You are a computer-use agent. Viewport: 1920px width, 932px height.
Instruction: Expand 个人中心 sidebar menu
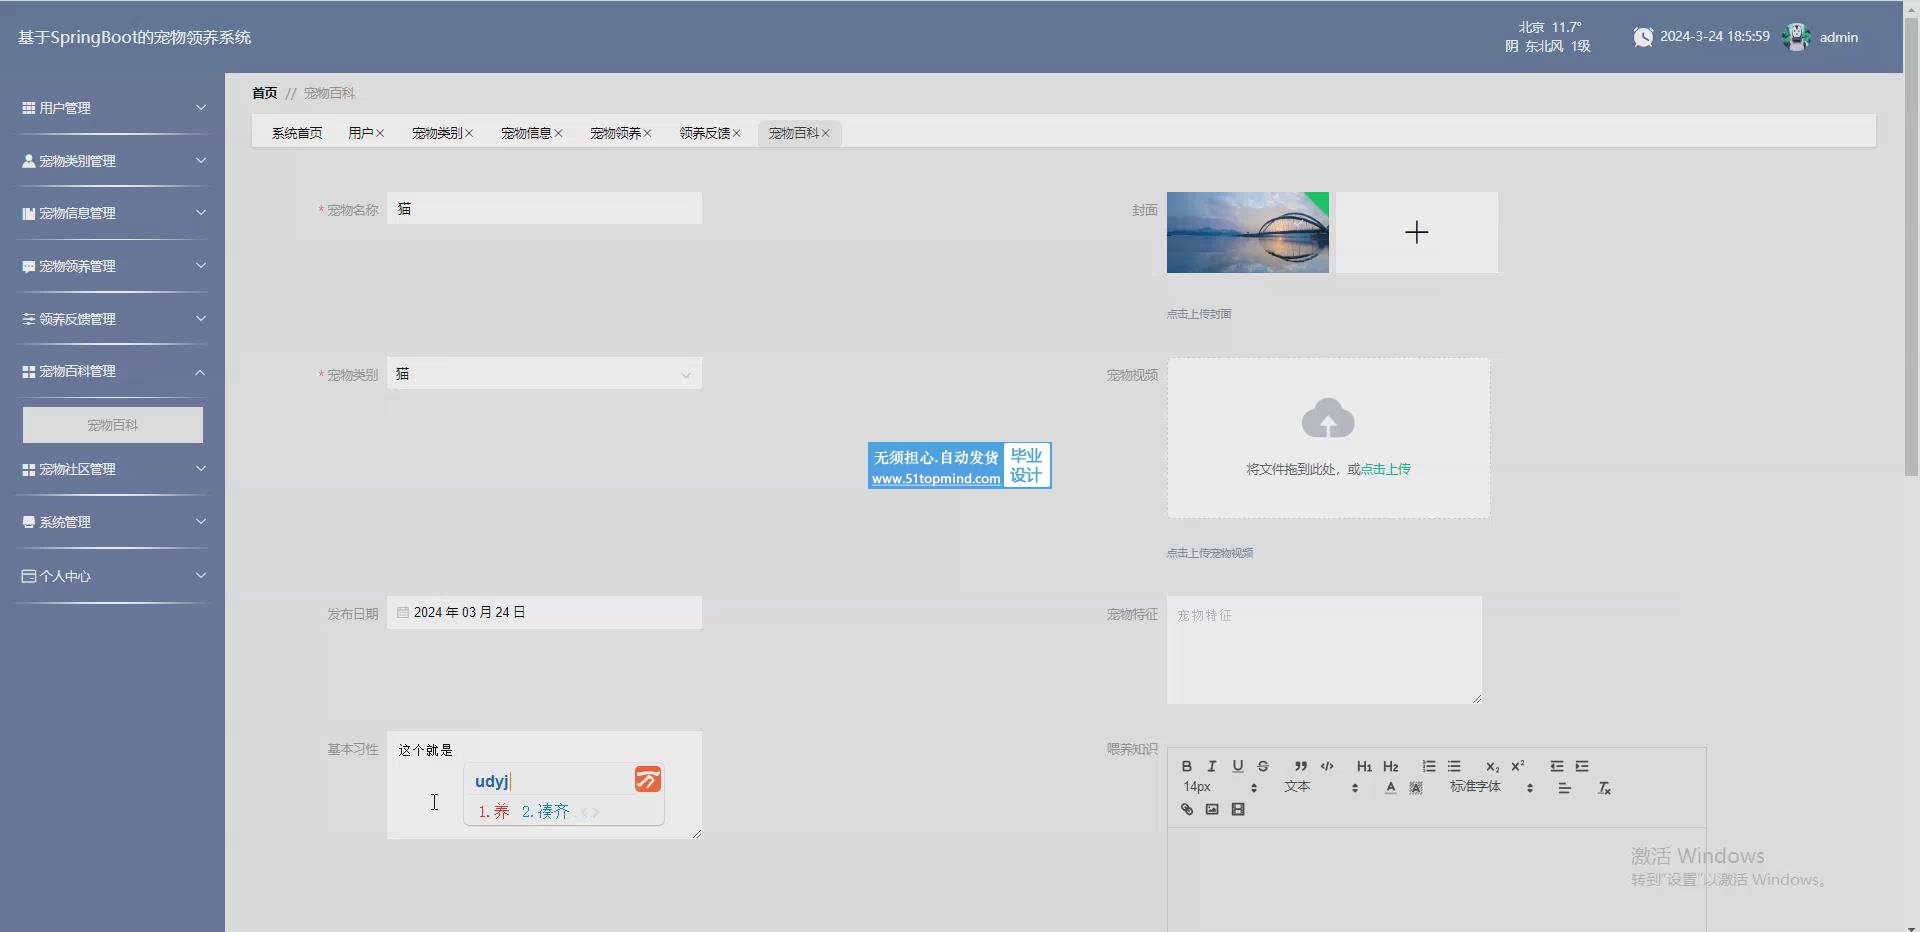coord(113,576)
